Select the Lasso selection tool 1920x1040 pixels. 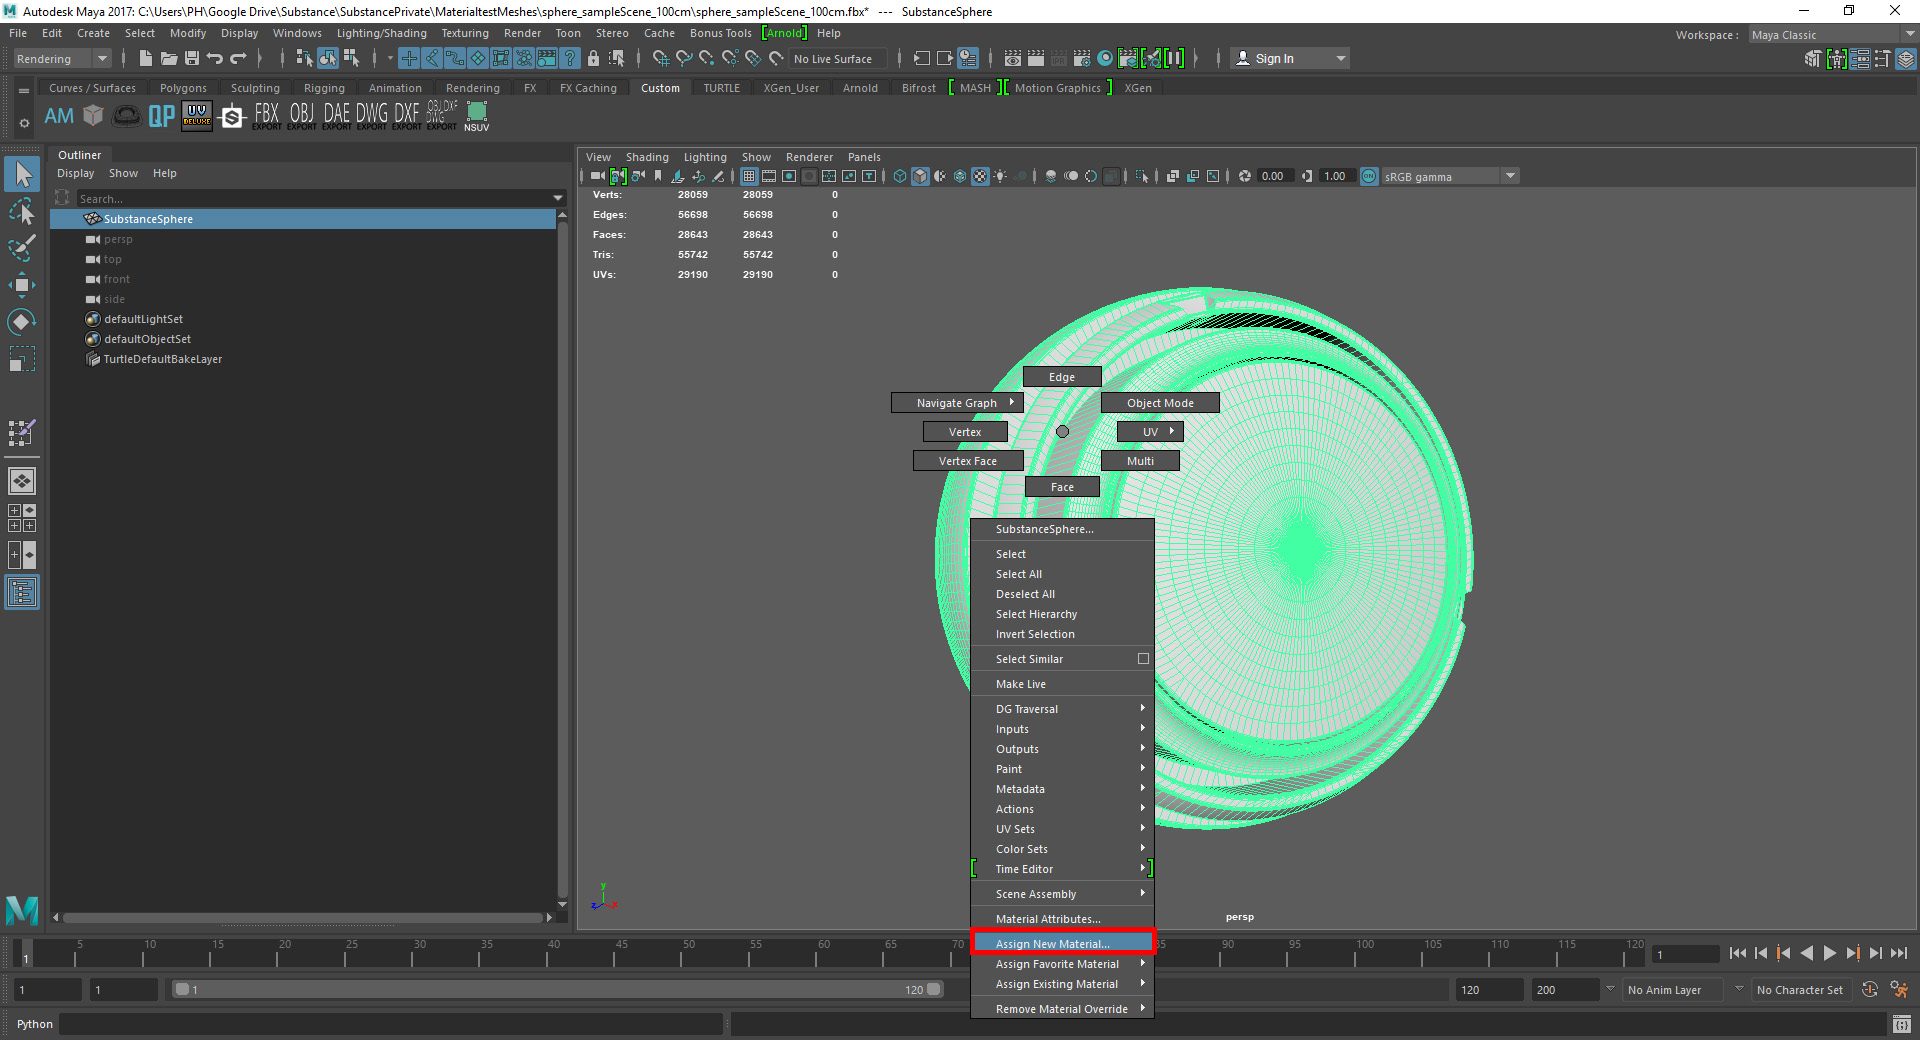click(21, 212)
